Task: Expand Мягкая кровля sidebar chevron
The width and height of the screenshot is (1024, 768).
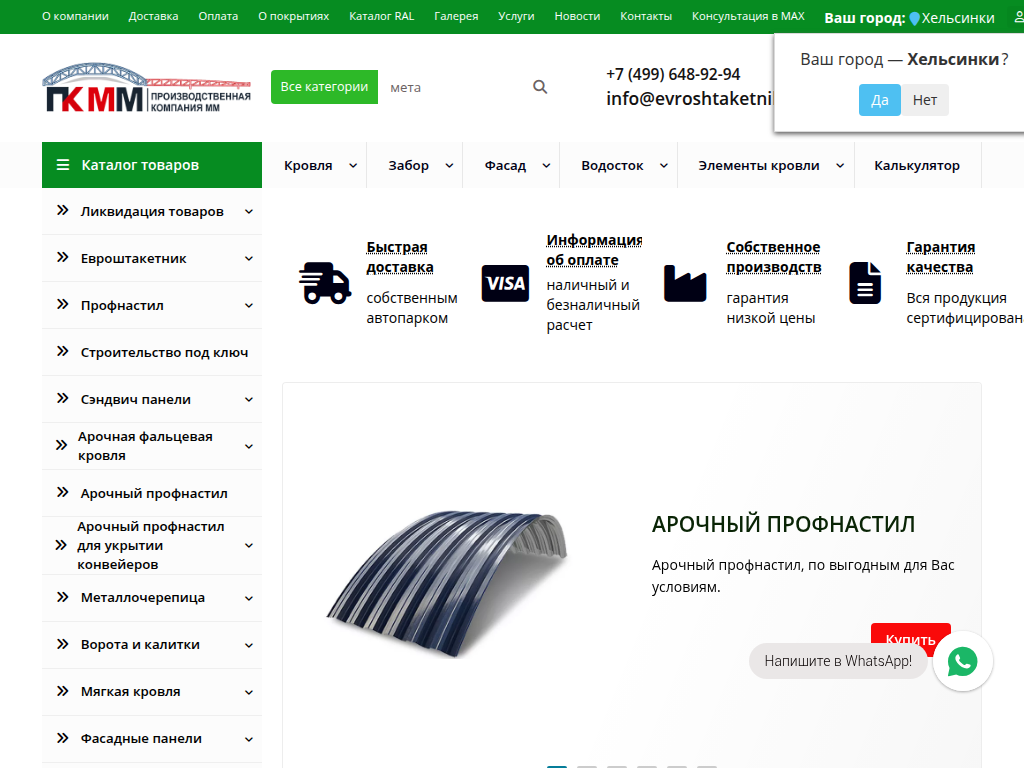Action: coord(249,692)
